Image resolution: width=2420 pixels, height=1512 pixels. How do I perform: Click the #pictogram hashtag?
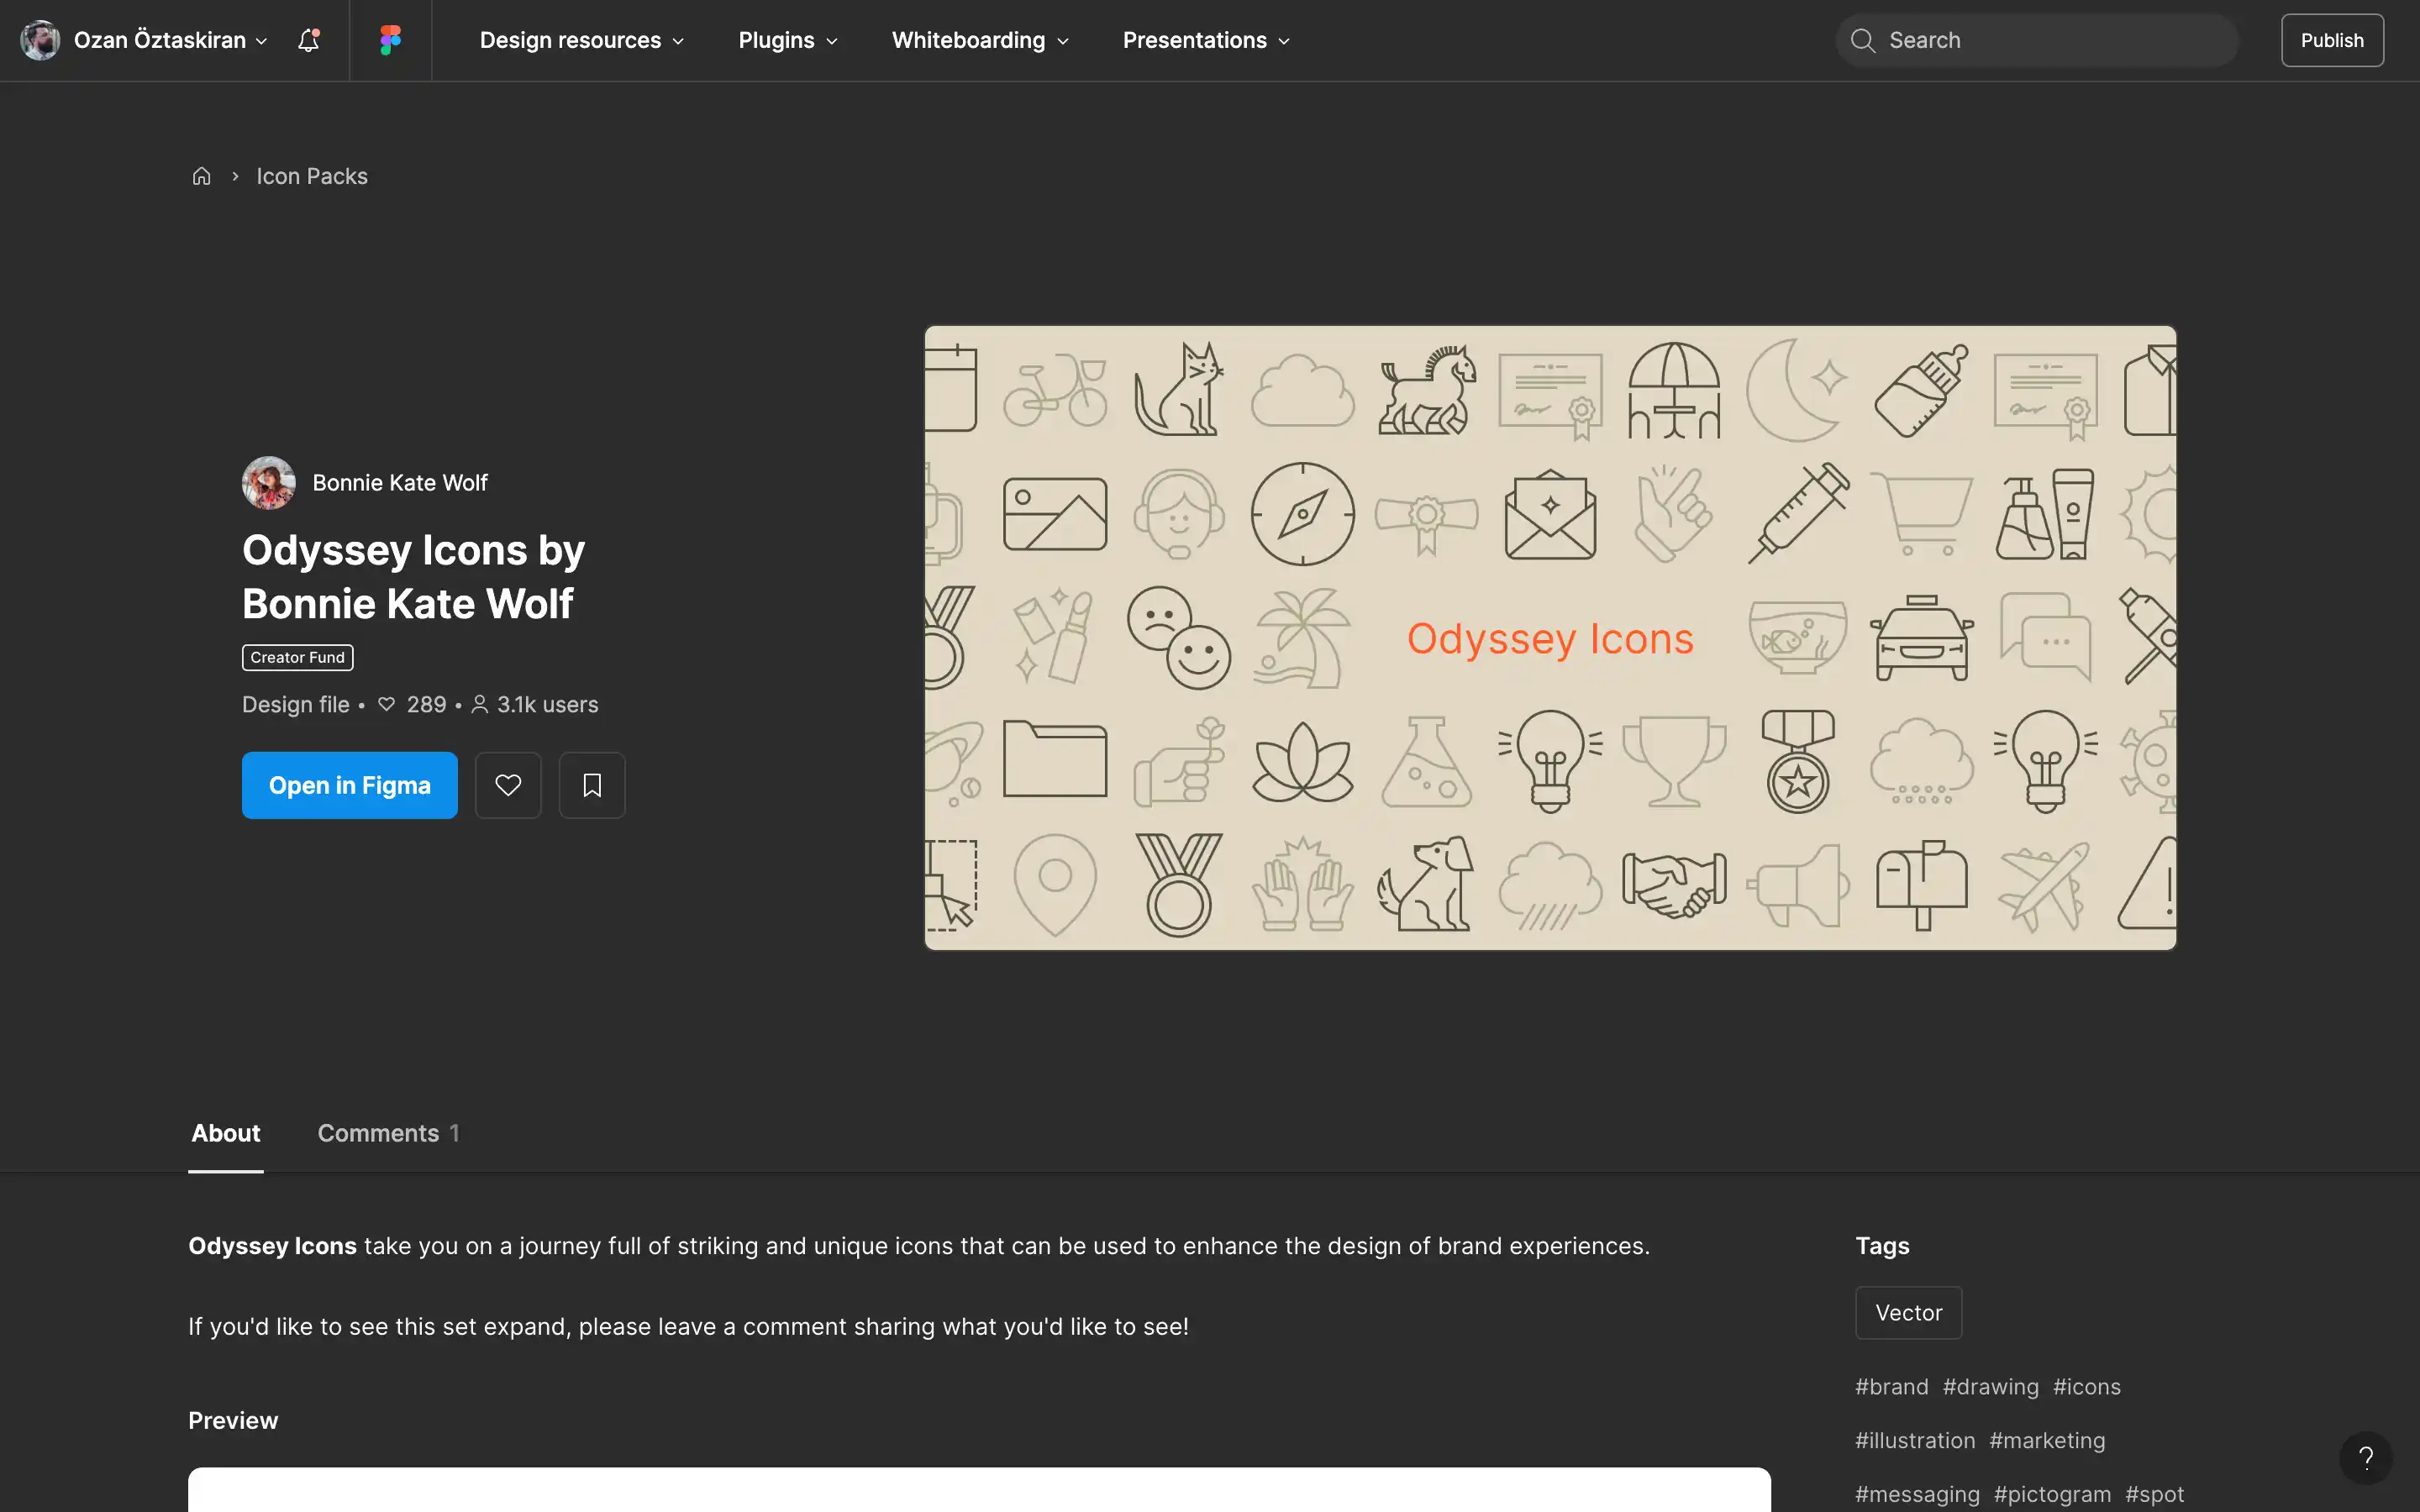(2052, 1495)
